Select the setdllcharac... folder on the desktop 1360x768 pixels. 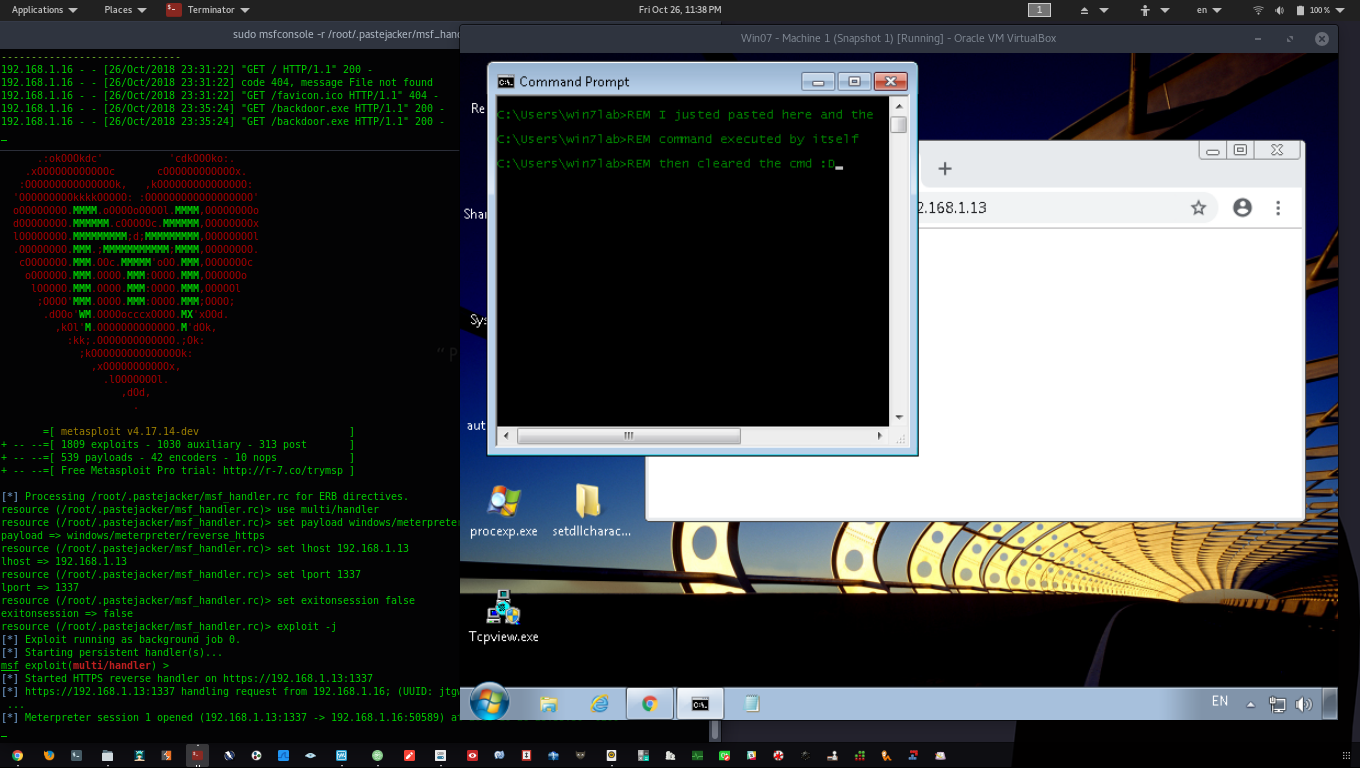pyautogui.click(x=591, y=511)
